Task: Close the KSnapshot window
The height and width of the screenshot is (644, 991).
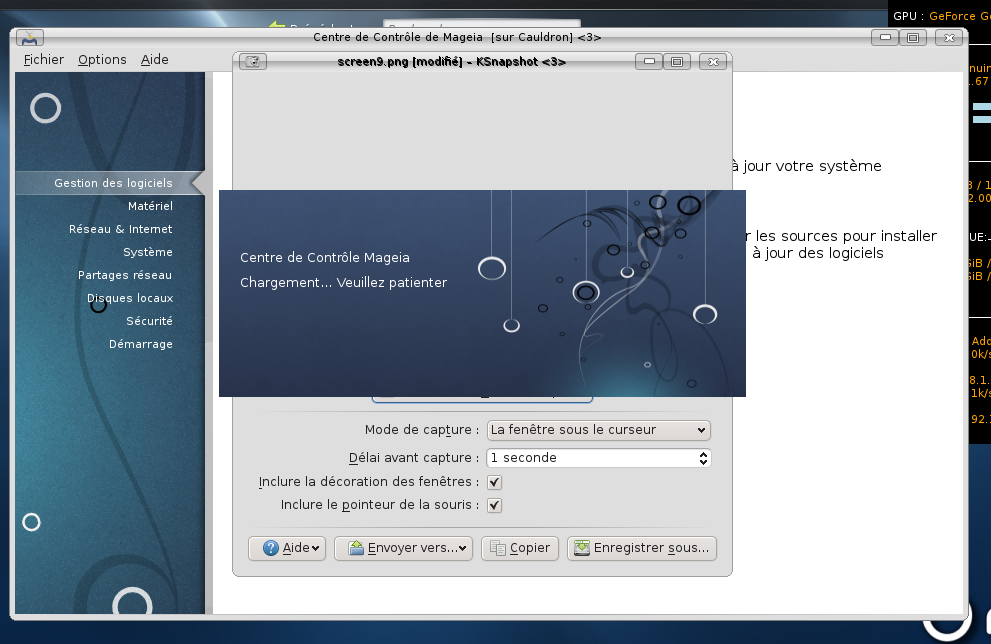Action: click(713, 61)
